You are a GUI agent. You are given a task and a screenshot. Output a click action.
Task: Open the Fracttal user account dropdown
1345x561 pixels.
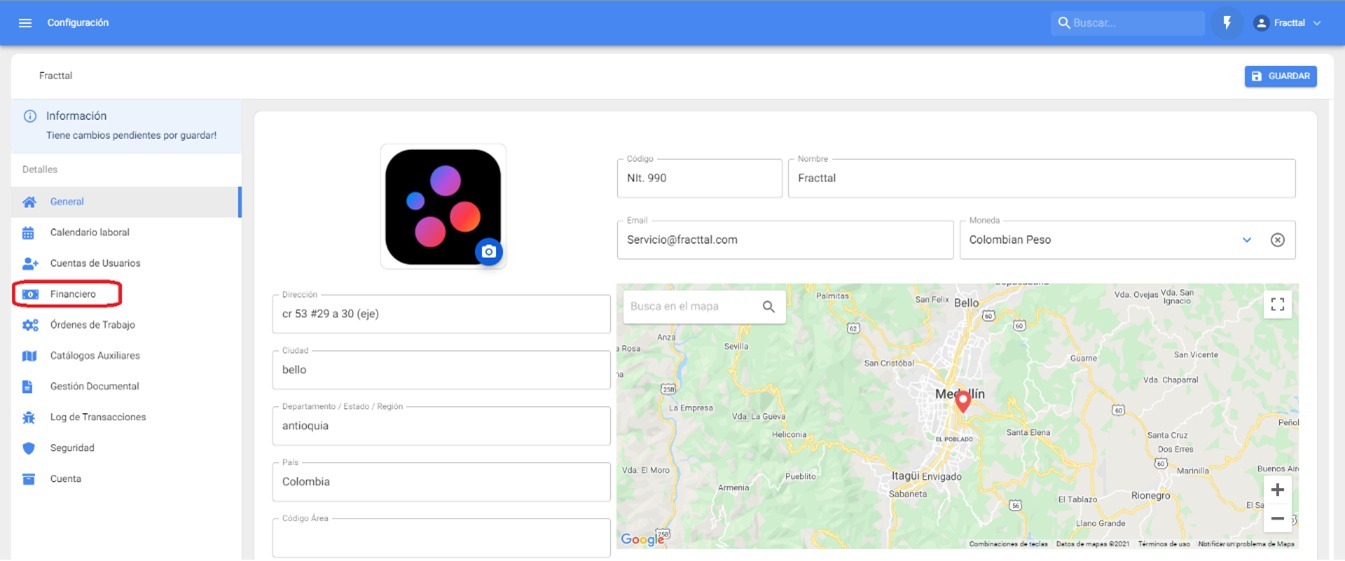pos(1287,23)
